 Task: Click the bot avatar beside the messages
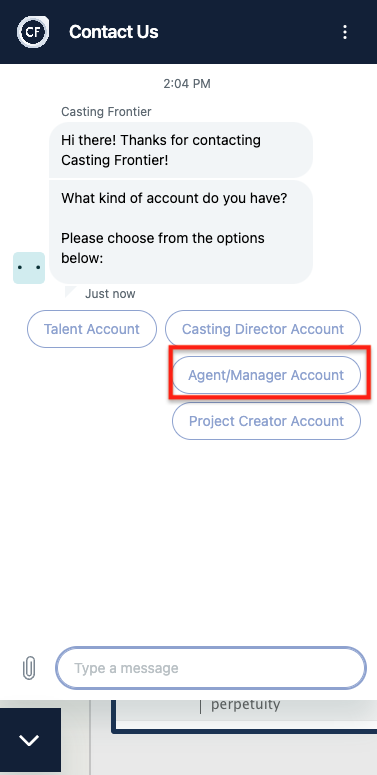pos(29,268)
